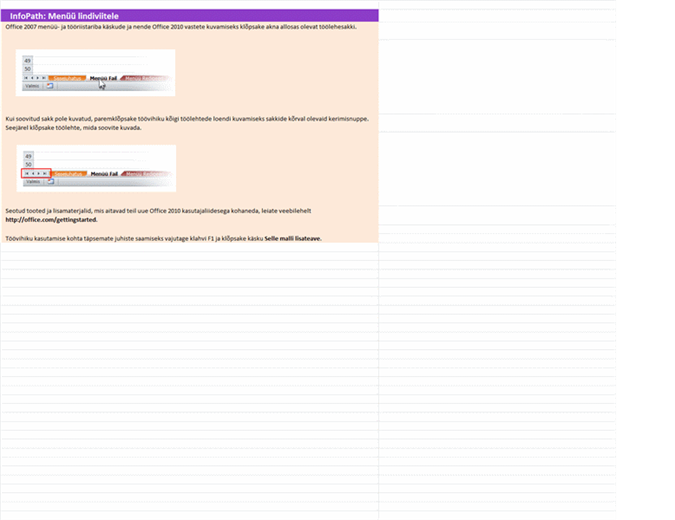
Task: Select the 'InfoPath: Menüü lindiviitele' title cell
Action: click(189, 16)
